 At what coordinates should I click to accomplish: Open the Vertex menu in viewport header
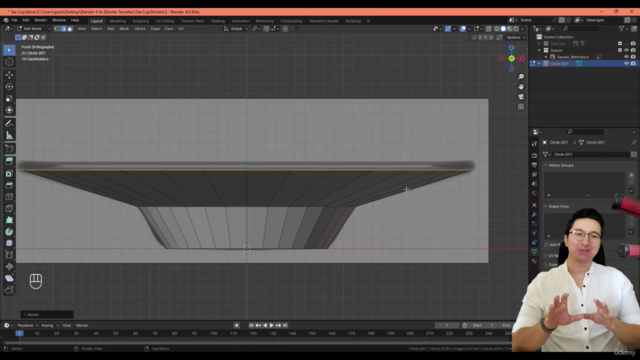pyautogui.click(x=140, y=29)
